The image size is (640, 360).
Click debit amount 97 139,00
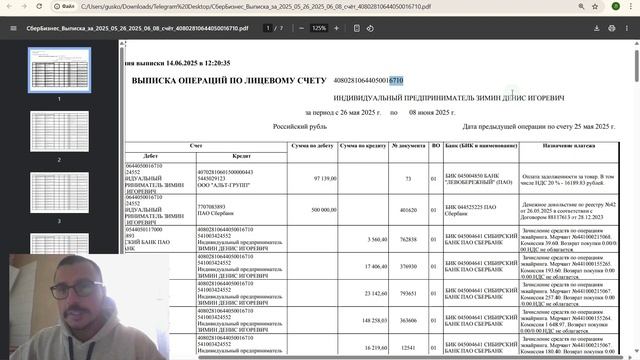[325, 178]
